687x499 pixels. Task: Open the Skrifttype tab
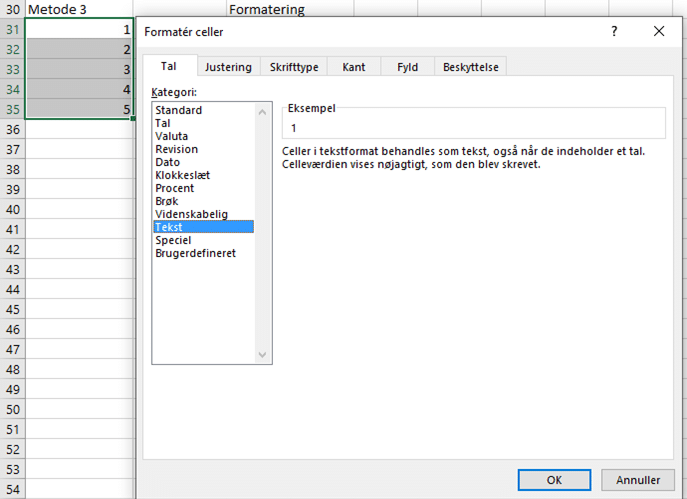pyautogui.click(x=294, y=67)
